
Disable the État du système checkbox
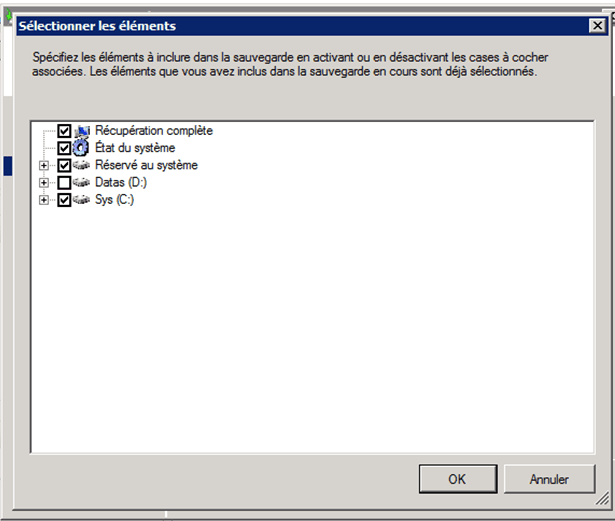click(65, 148)
